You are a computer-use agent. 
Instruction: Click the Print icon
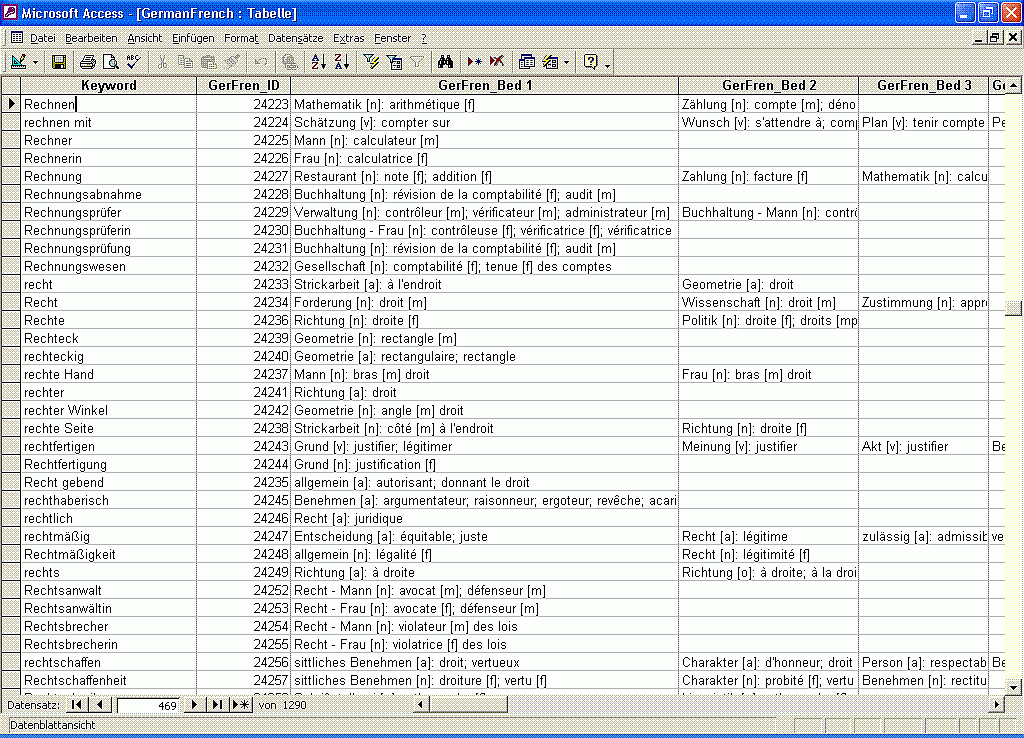tap(88, 62)
